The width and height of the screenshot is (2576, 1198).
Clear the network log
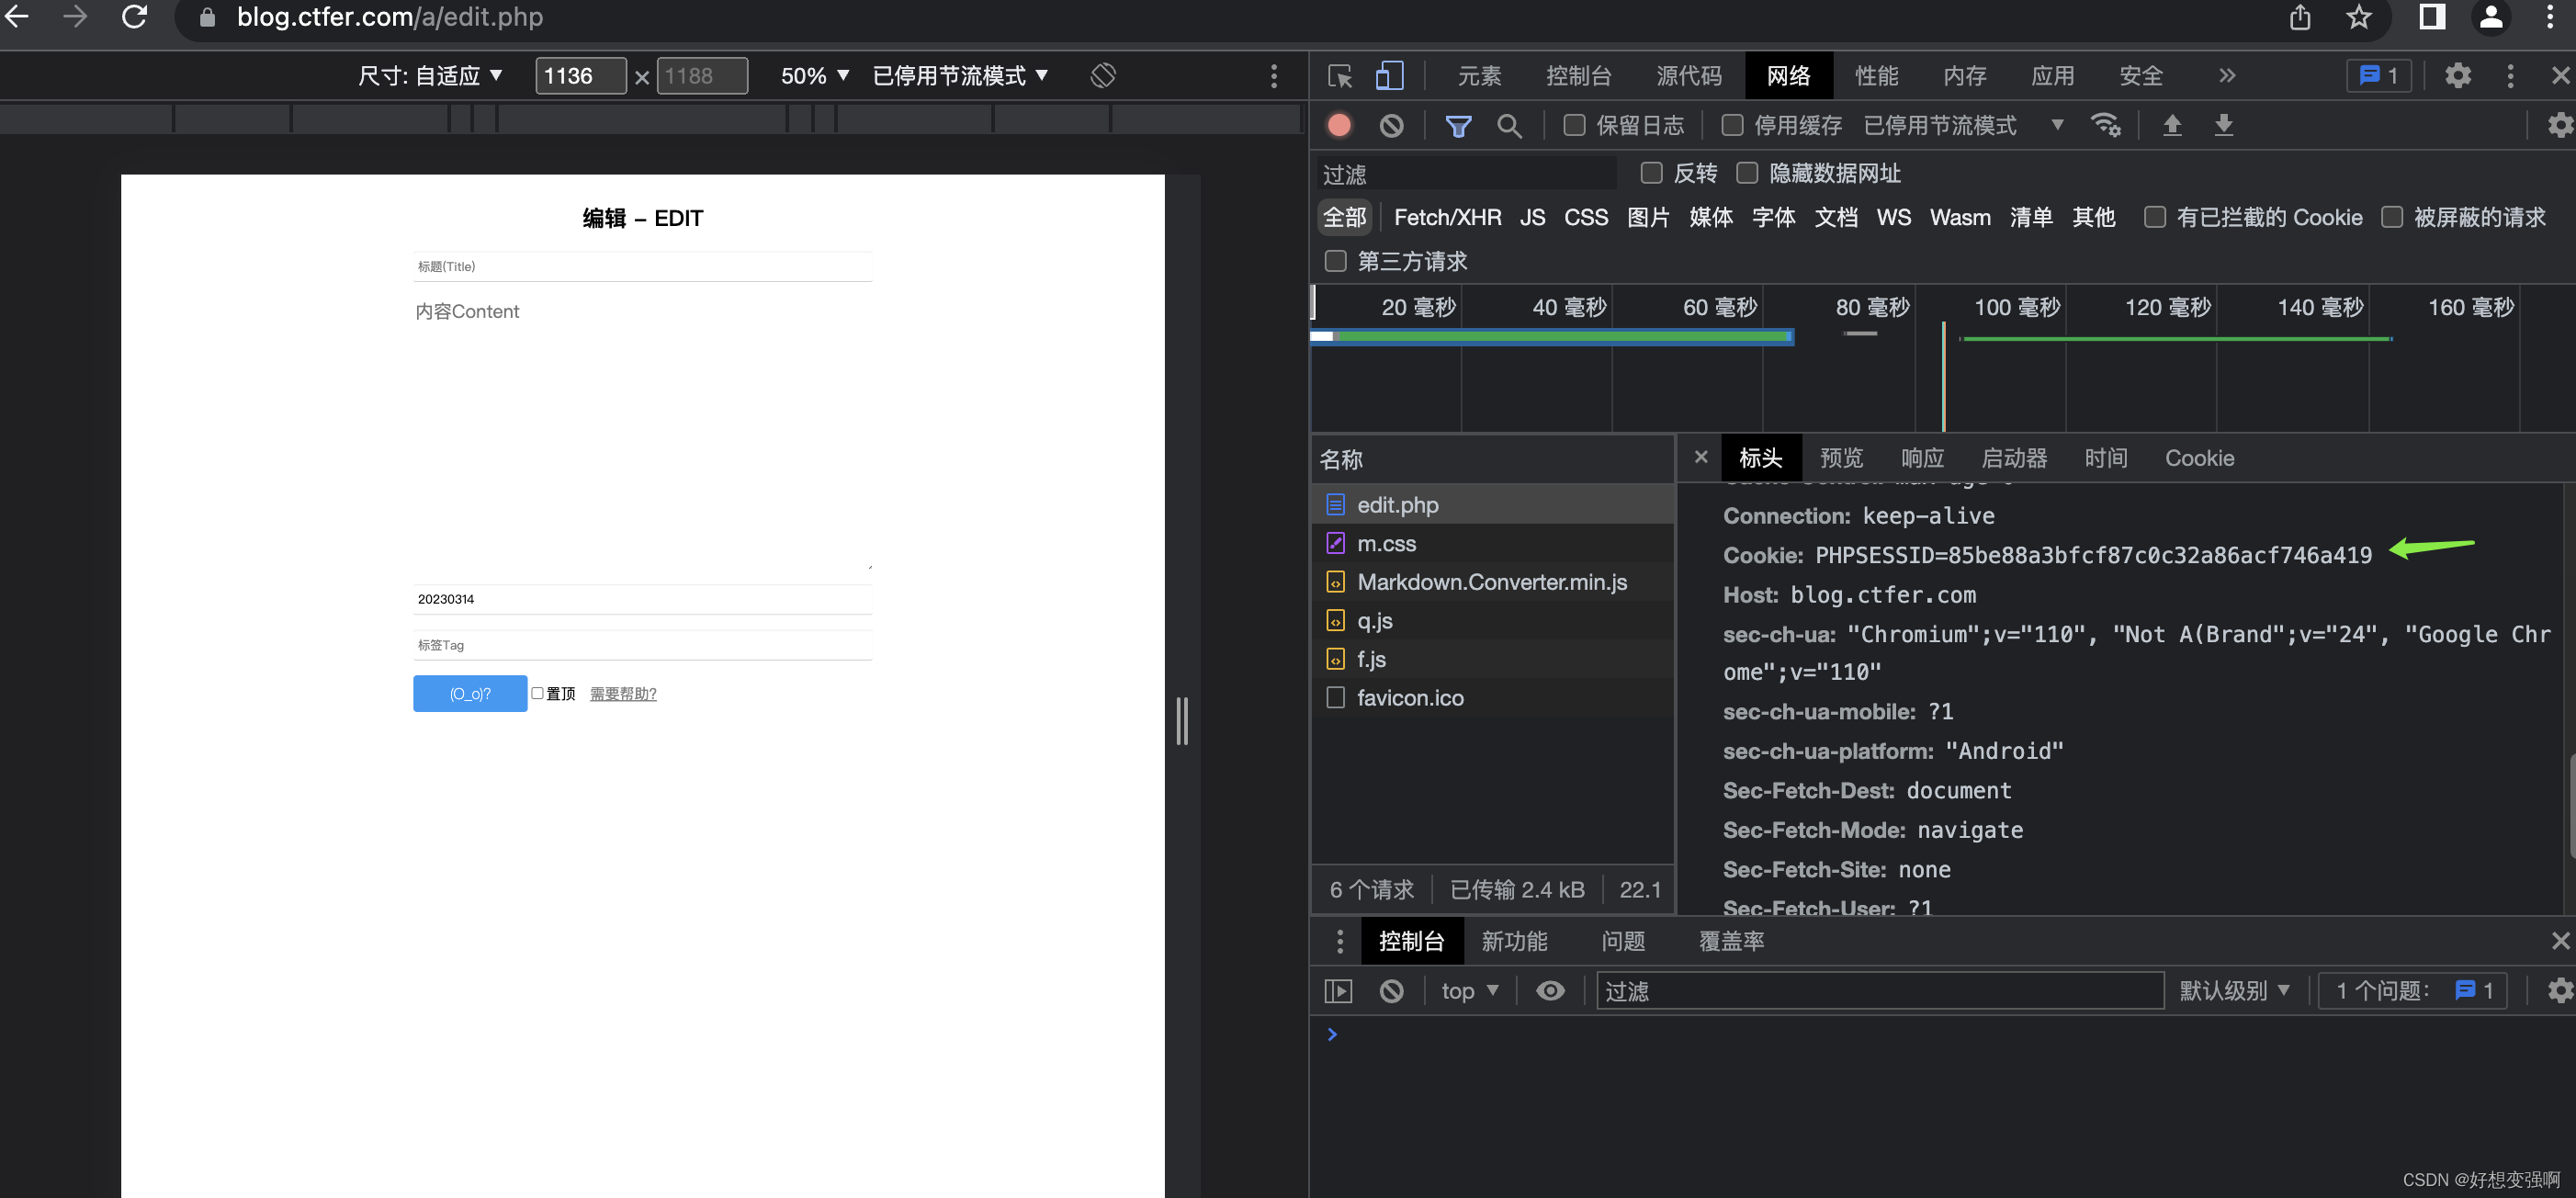[x=1391, y=125]
